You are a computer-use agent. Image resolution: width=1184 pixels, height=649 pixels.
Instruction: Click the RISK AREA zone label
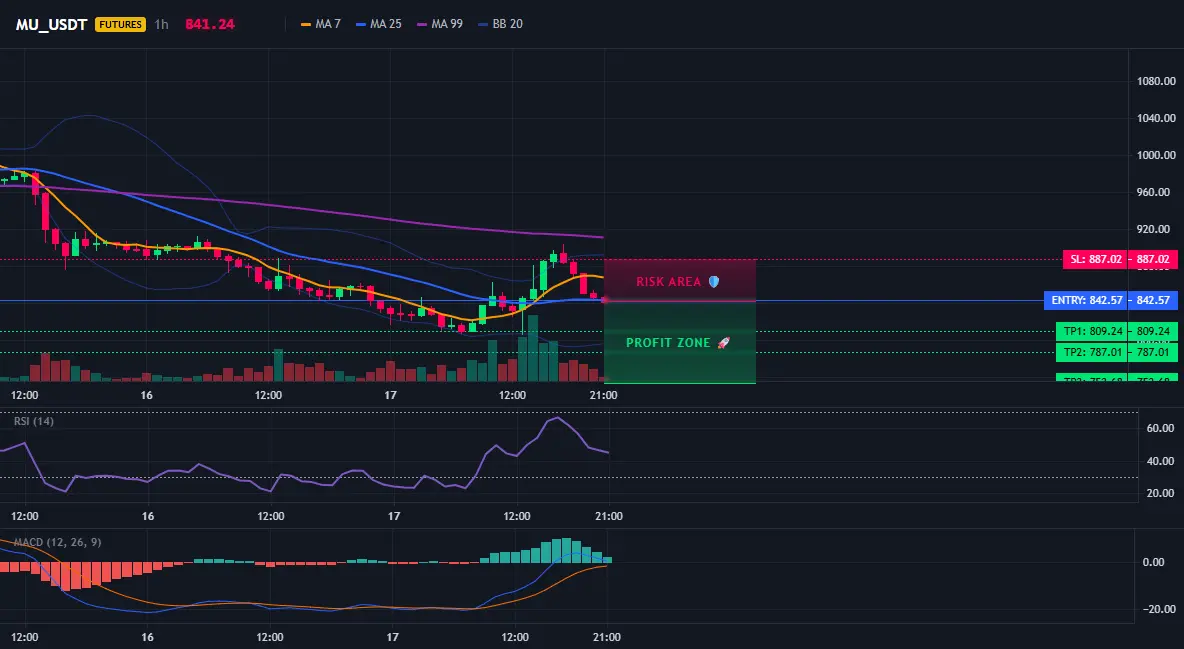coord(678,282)
